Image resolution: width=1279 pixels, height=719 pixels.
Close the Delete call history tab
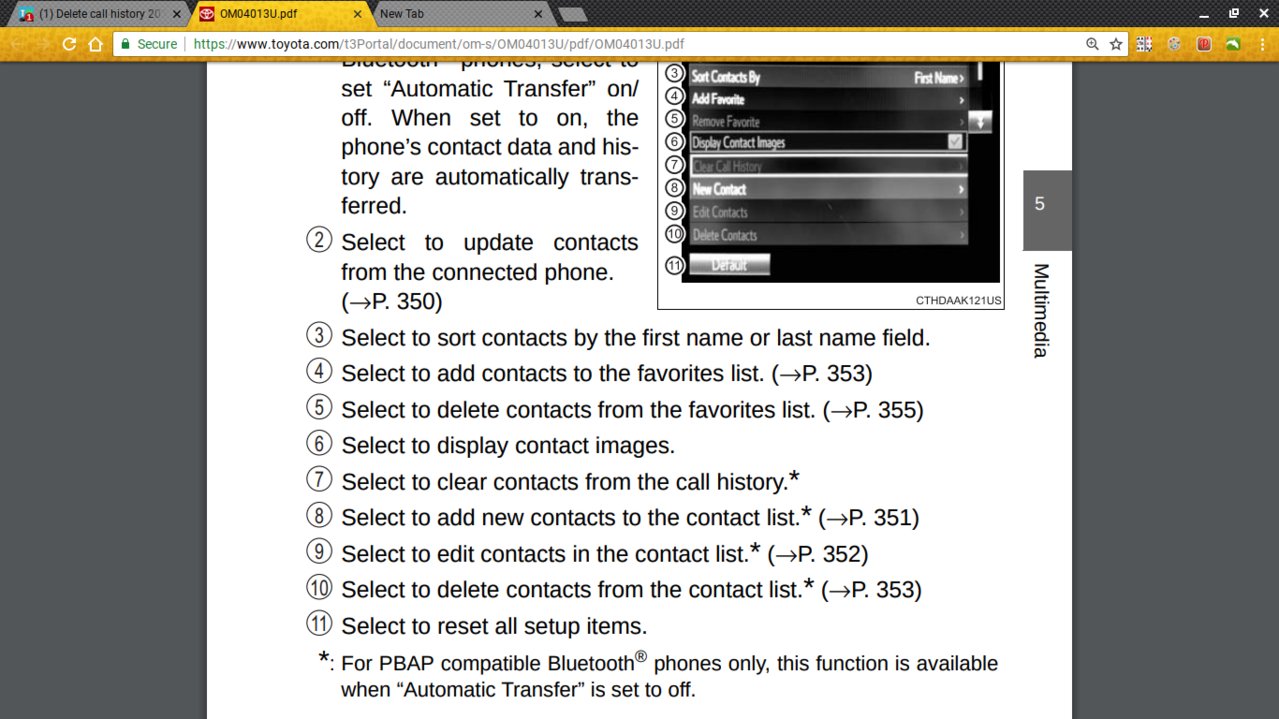177,14
